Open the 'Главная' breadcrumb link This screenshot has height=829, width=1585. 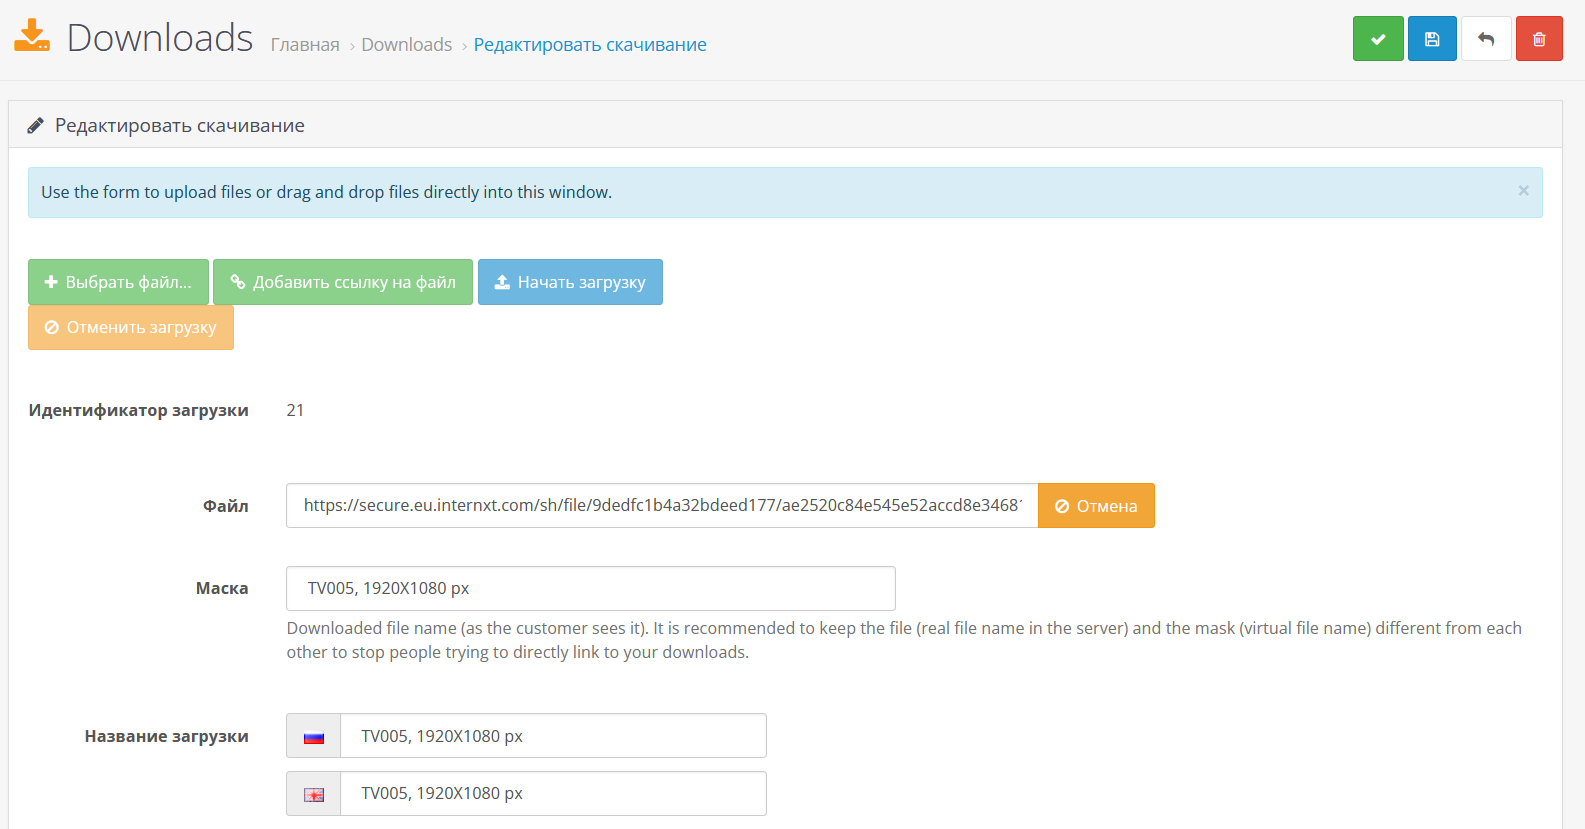pos(305,45)
